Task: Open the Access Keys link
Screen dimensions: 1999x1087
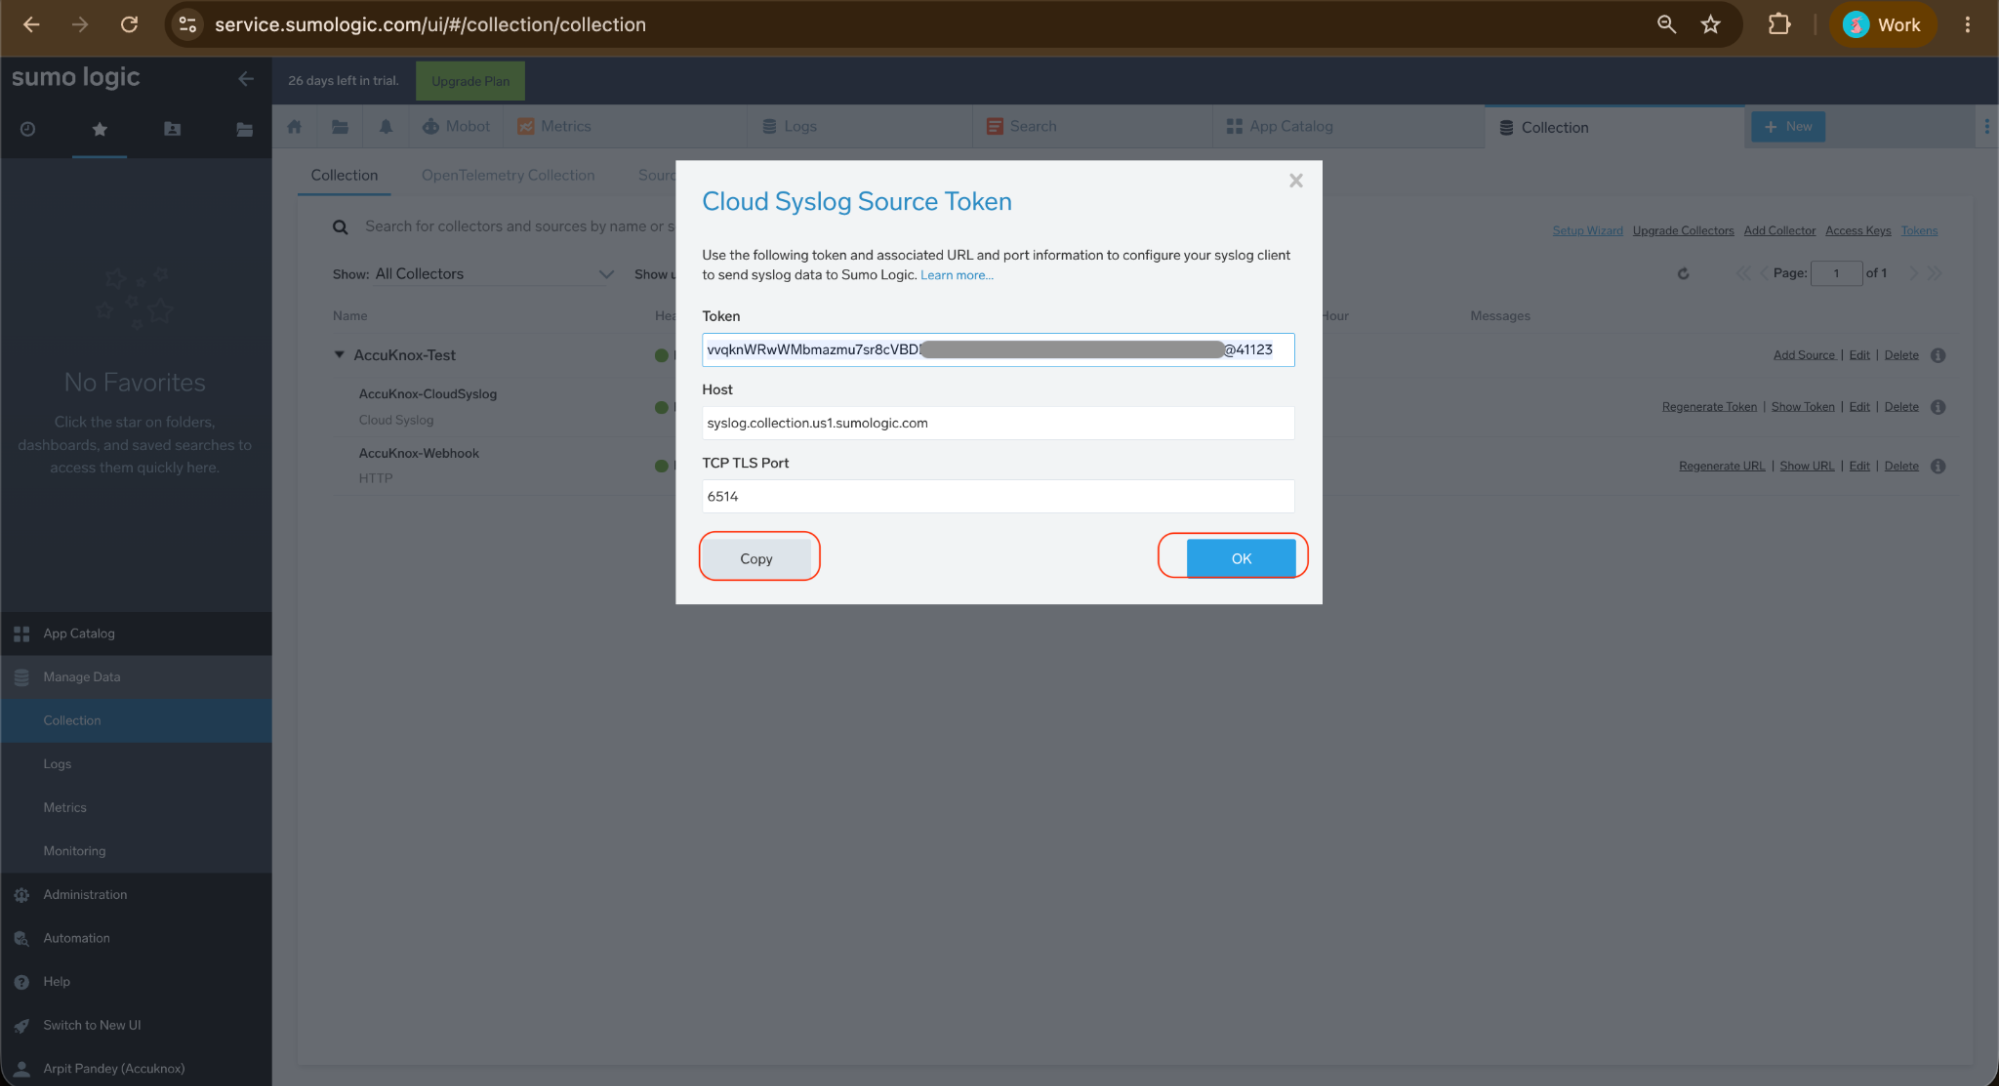Action: click(x=1858, y=231)
